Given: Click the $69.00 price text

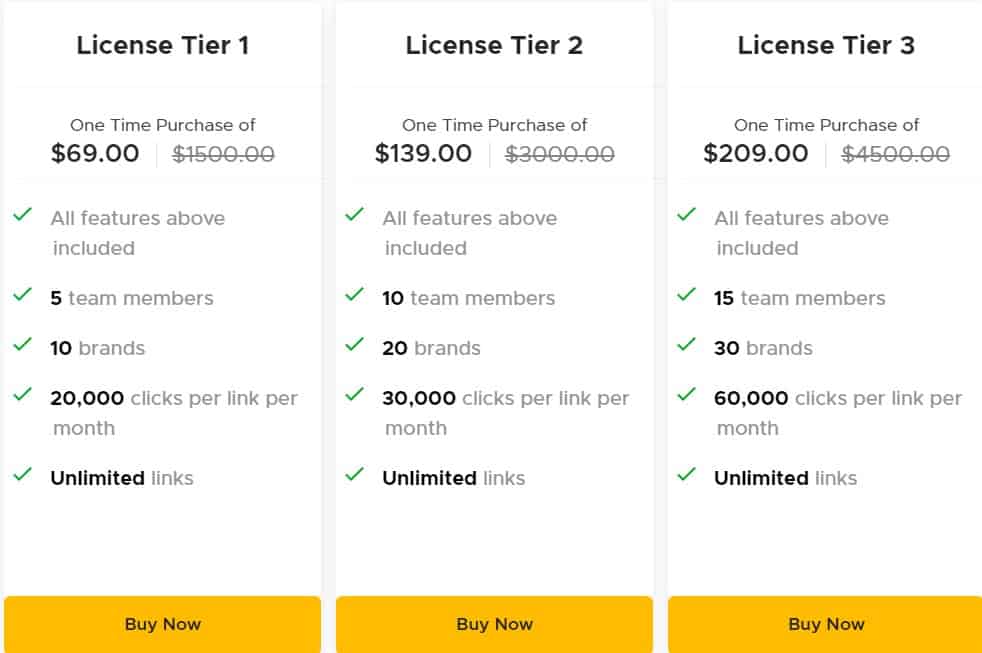Looking at the screenshot, I should coord(95,154).
